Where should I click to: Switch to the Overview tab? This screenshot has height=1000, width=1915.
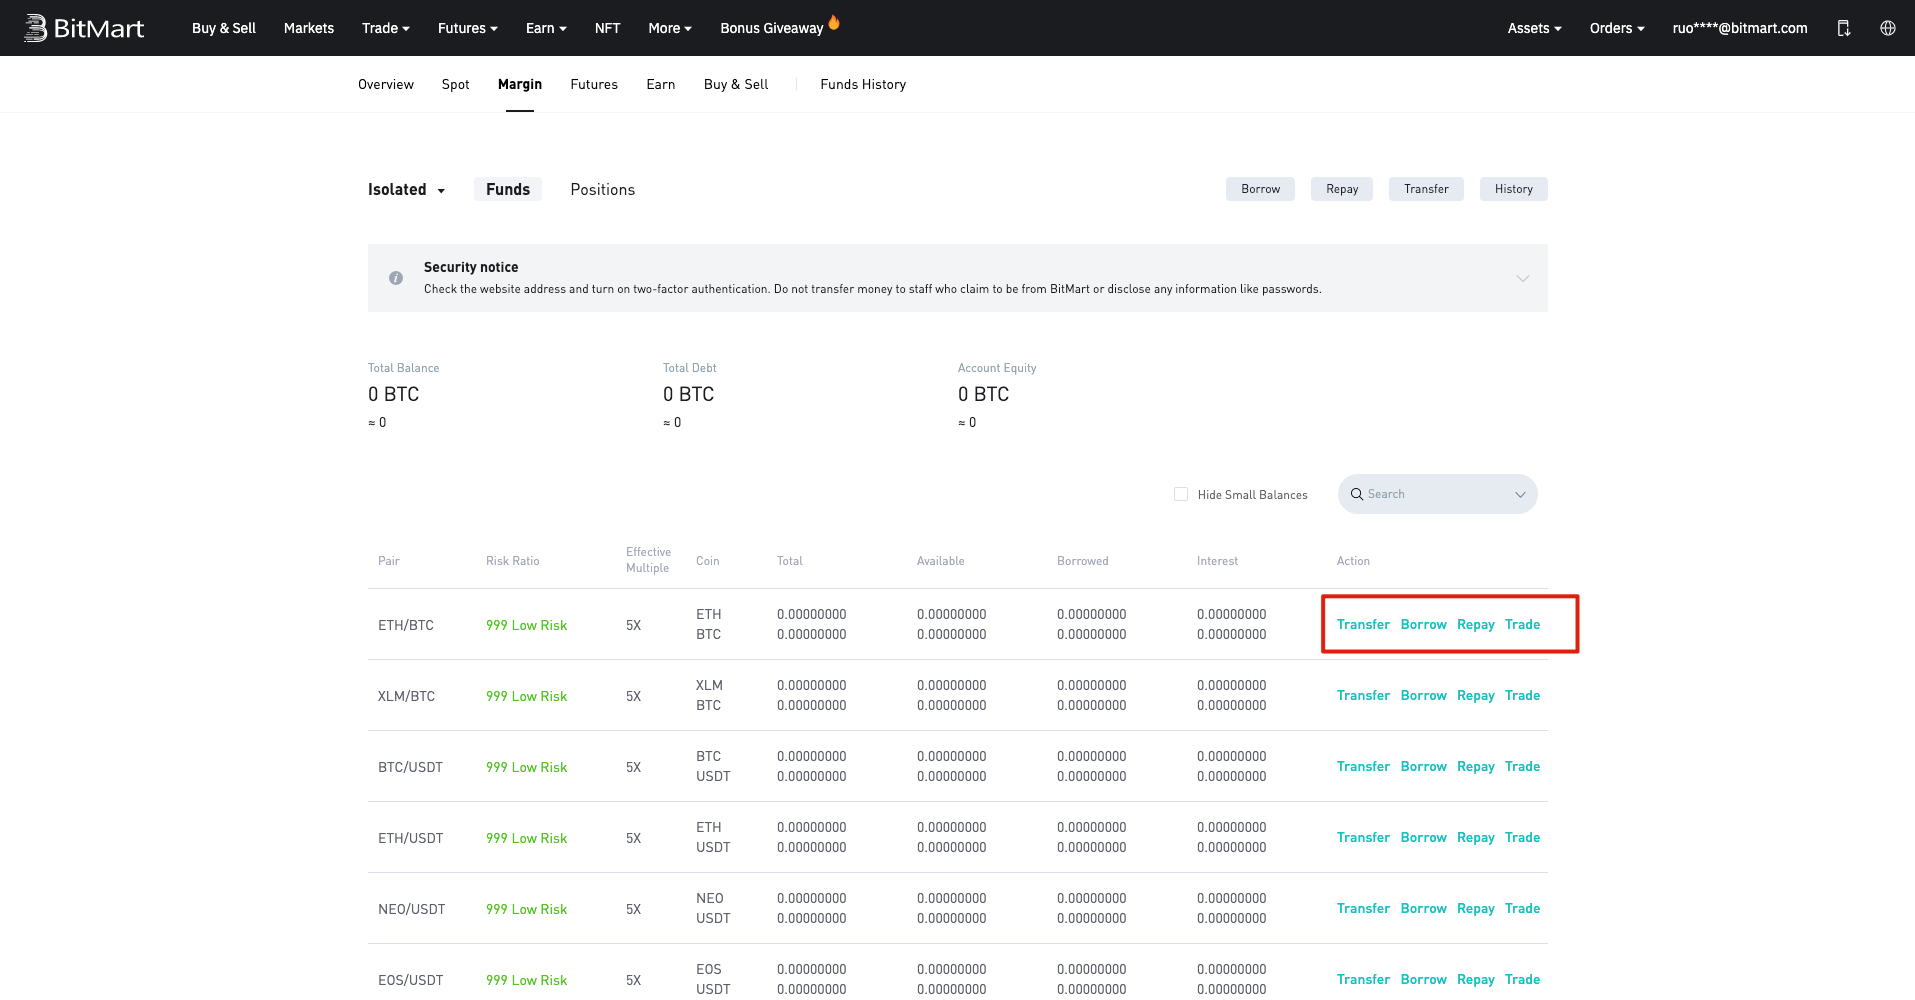386,84
